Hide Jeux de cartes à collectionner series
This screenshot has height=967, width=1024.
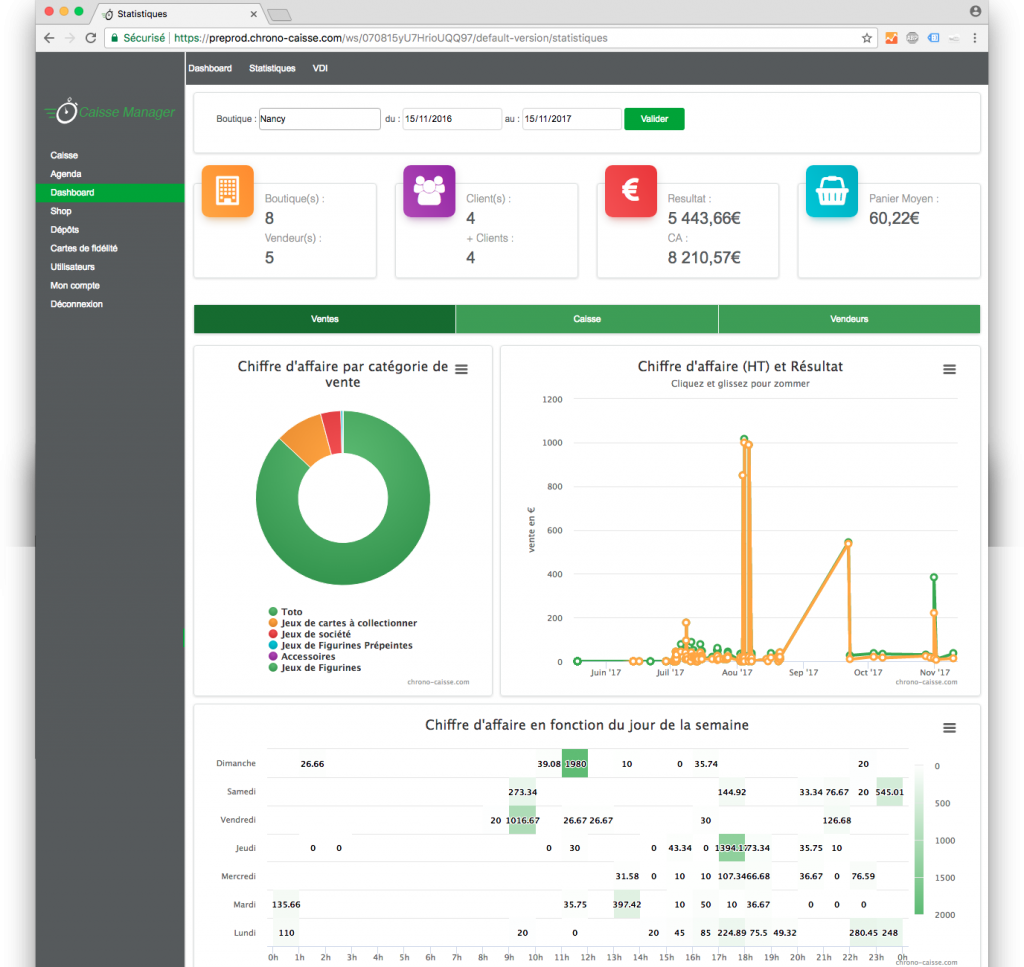tap(348, 623)
